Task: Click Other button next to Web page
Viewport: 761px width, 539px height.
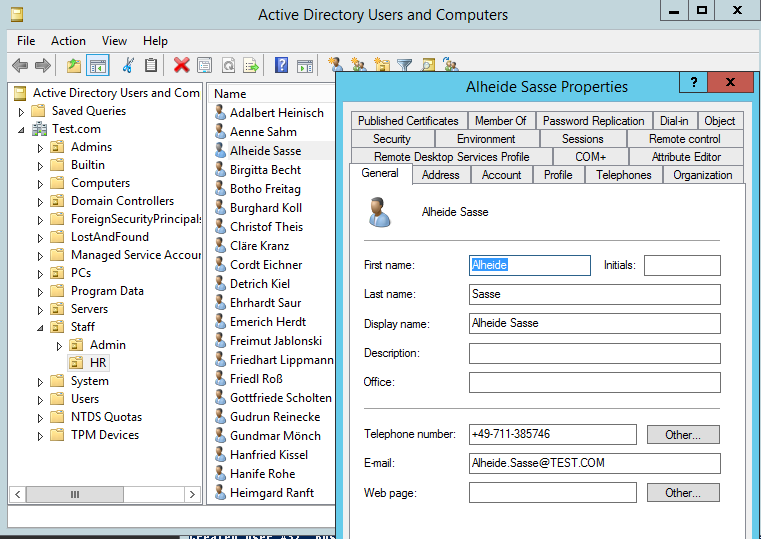Action: point(683,493)
